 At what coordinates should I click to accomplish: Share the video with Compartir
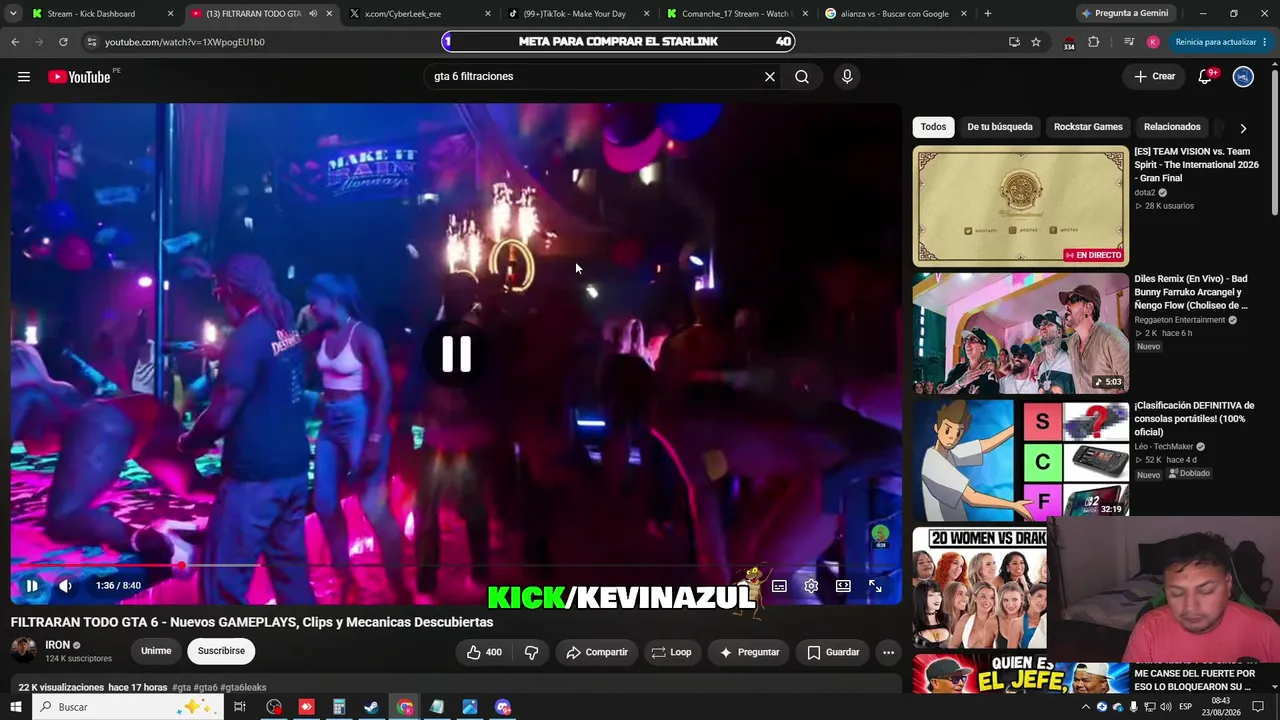[x=597, y=652]
